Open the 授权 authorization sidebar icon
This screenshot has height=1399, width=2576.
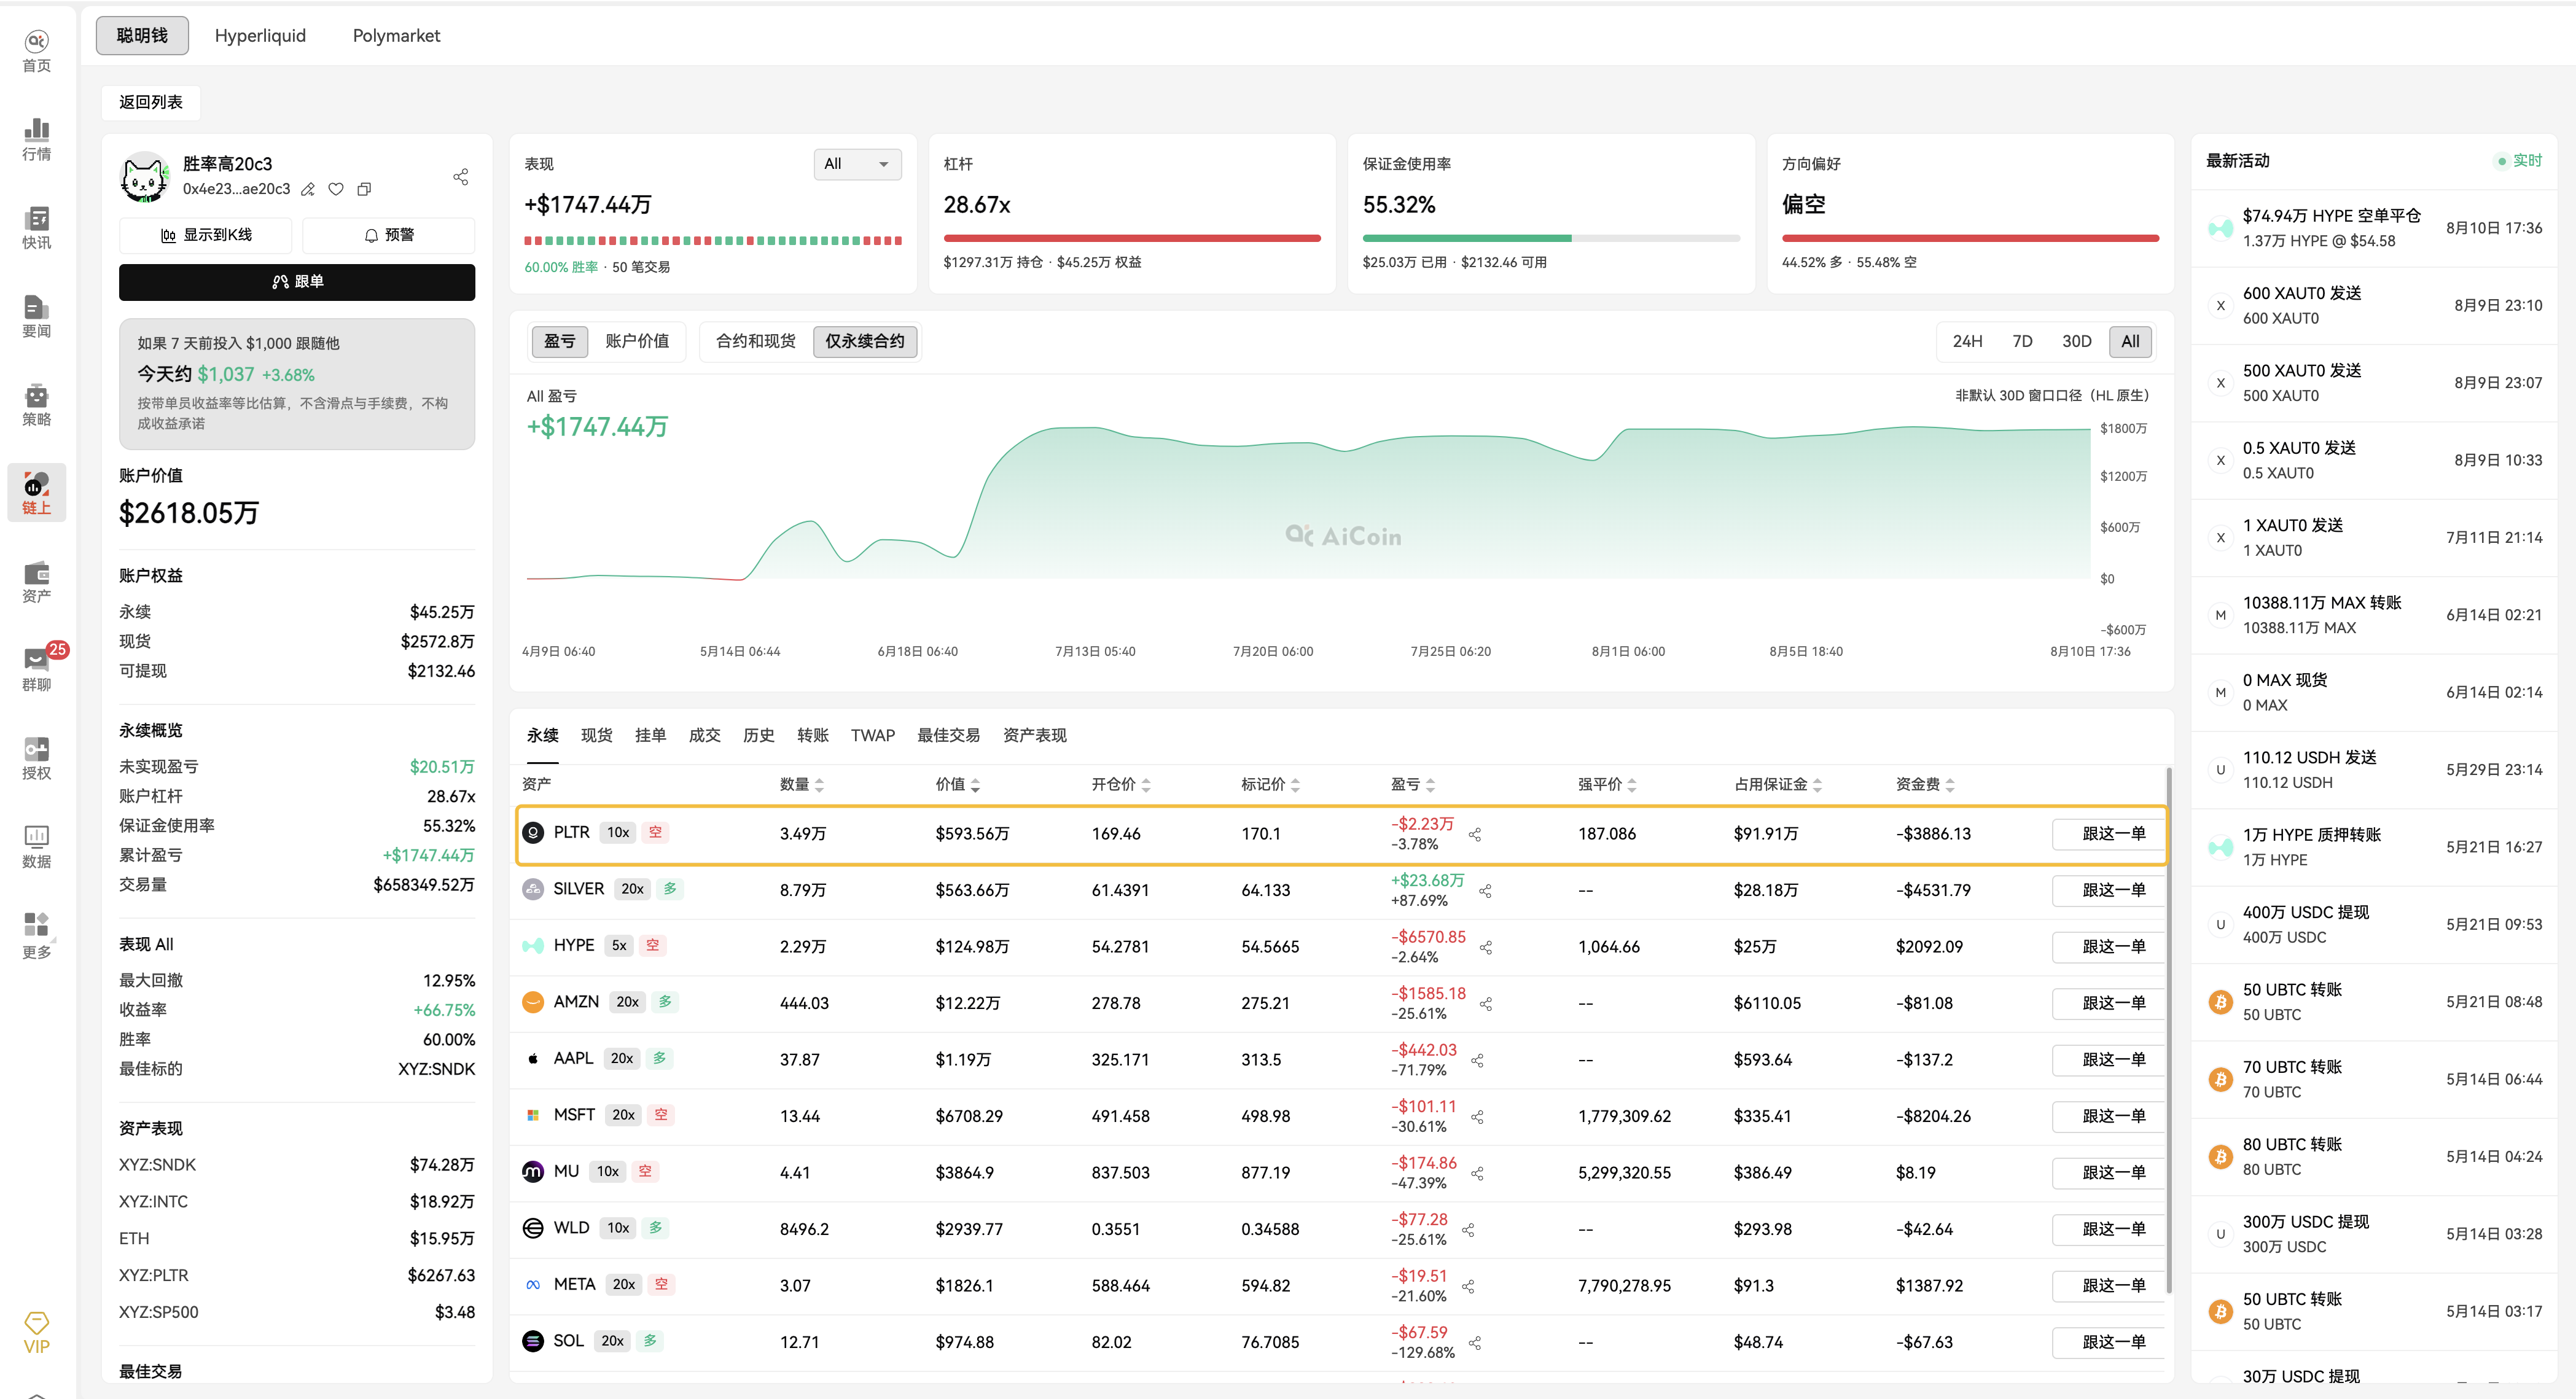pyautogui.click(x=36, y=759)
